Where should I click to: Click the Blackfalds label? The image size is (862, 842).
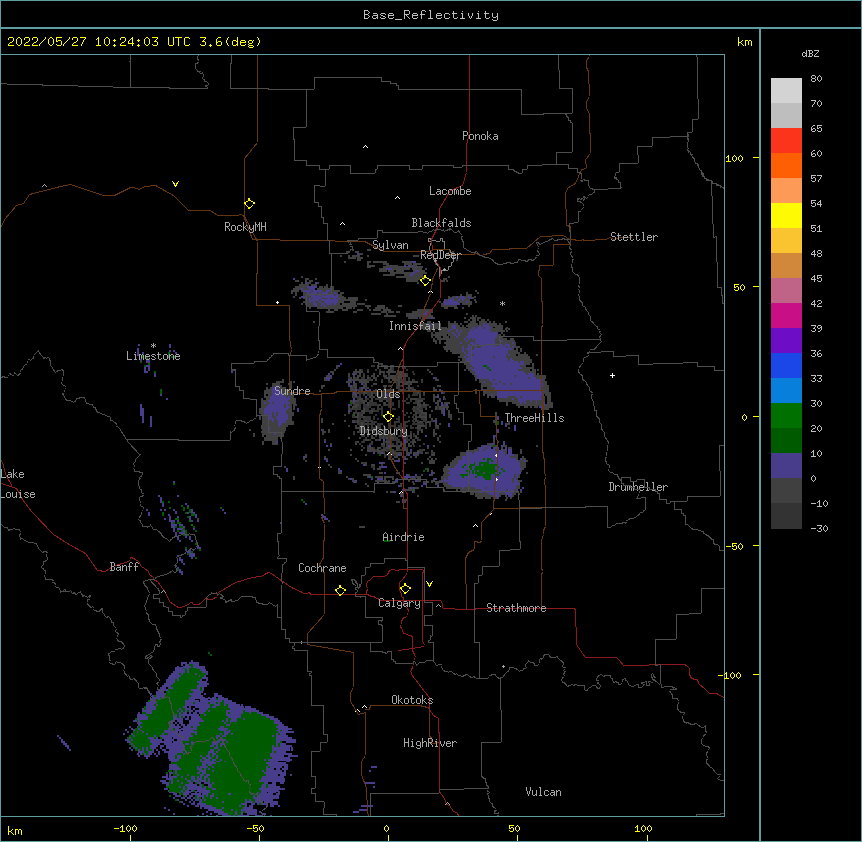pyautogui.click(x=441, y=223)
